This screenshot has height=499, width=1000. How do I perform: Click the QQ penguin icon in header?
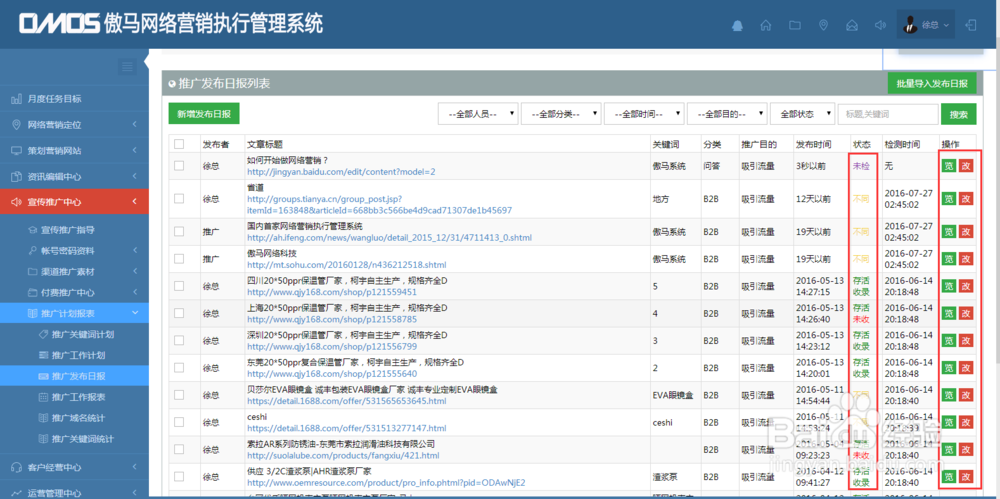pos(738,26)
